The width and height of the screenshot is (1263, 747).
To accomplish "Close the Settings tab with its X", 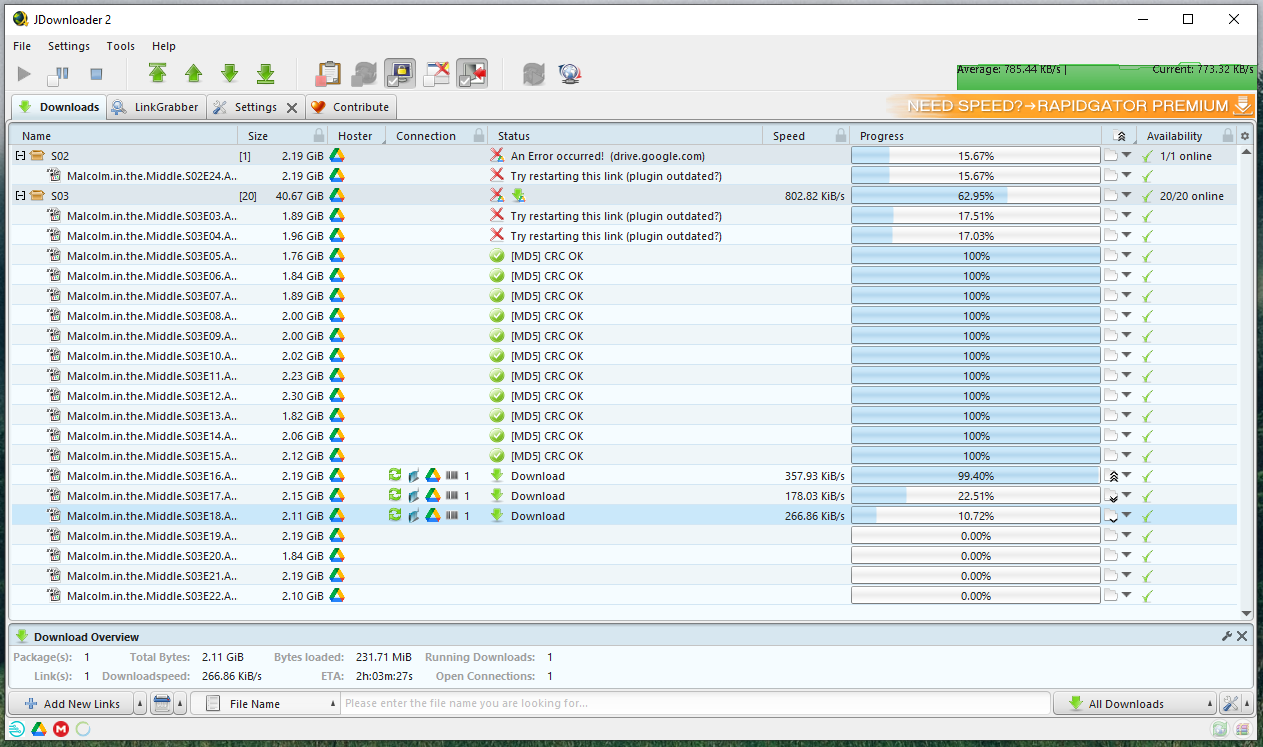I will click(x=292, y=107).
